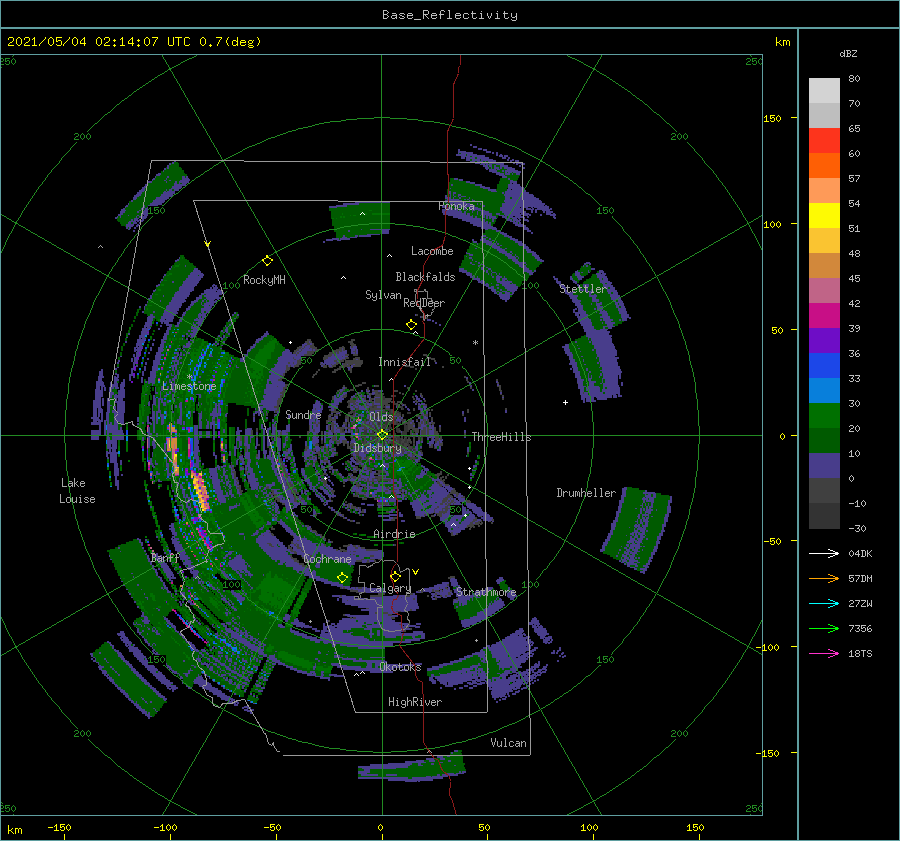
Task: Click the yellow diamond marker beside RockyMH
Action: [x=267, y=261]
